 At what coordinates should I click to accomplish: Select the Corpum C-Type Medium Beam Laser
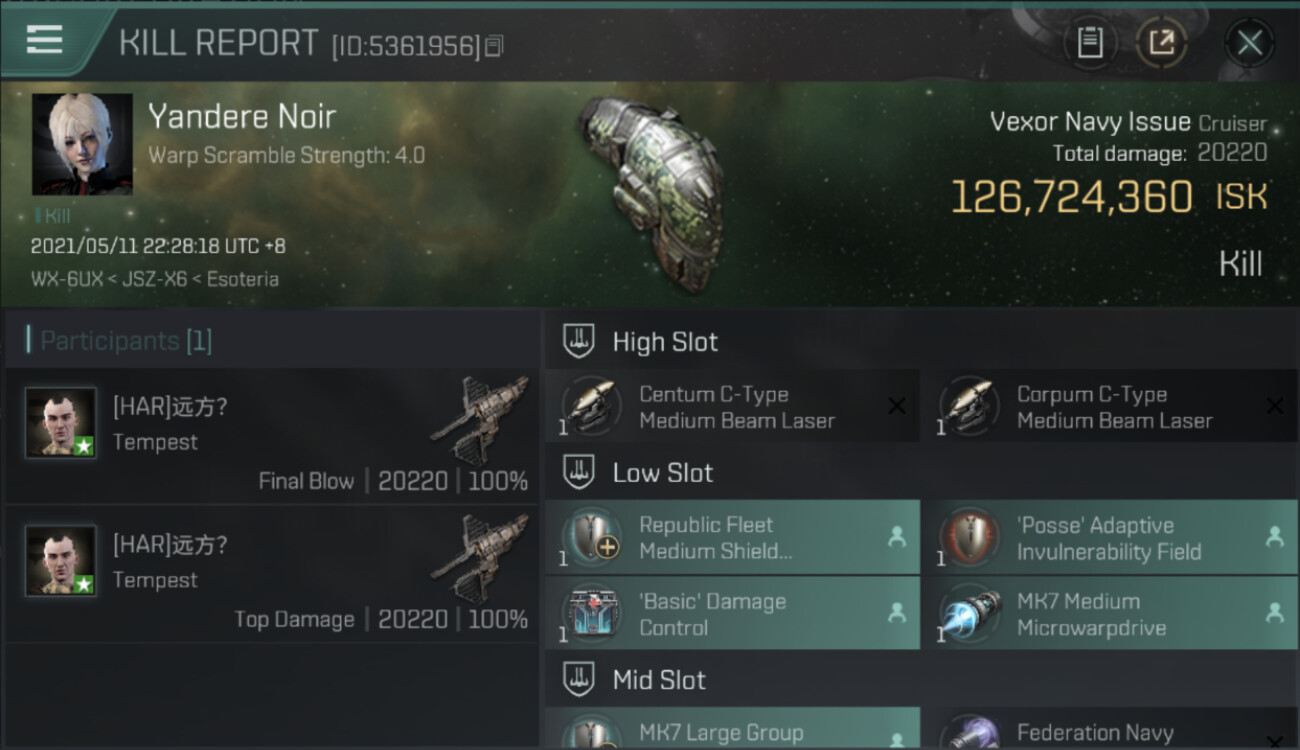click(1110, 407)
